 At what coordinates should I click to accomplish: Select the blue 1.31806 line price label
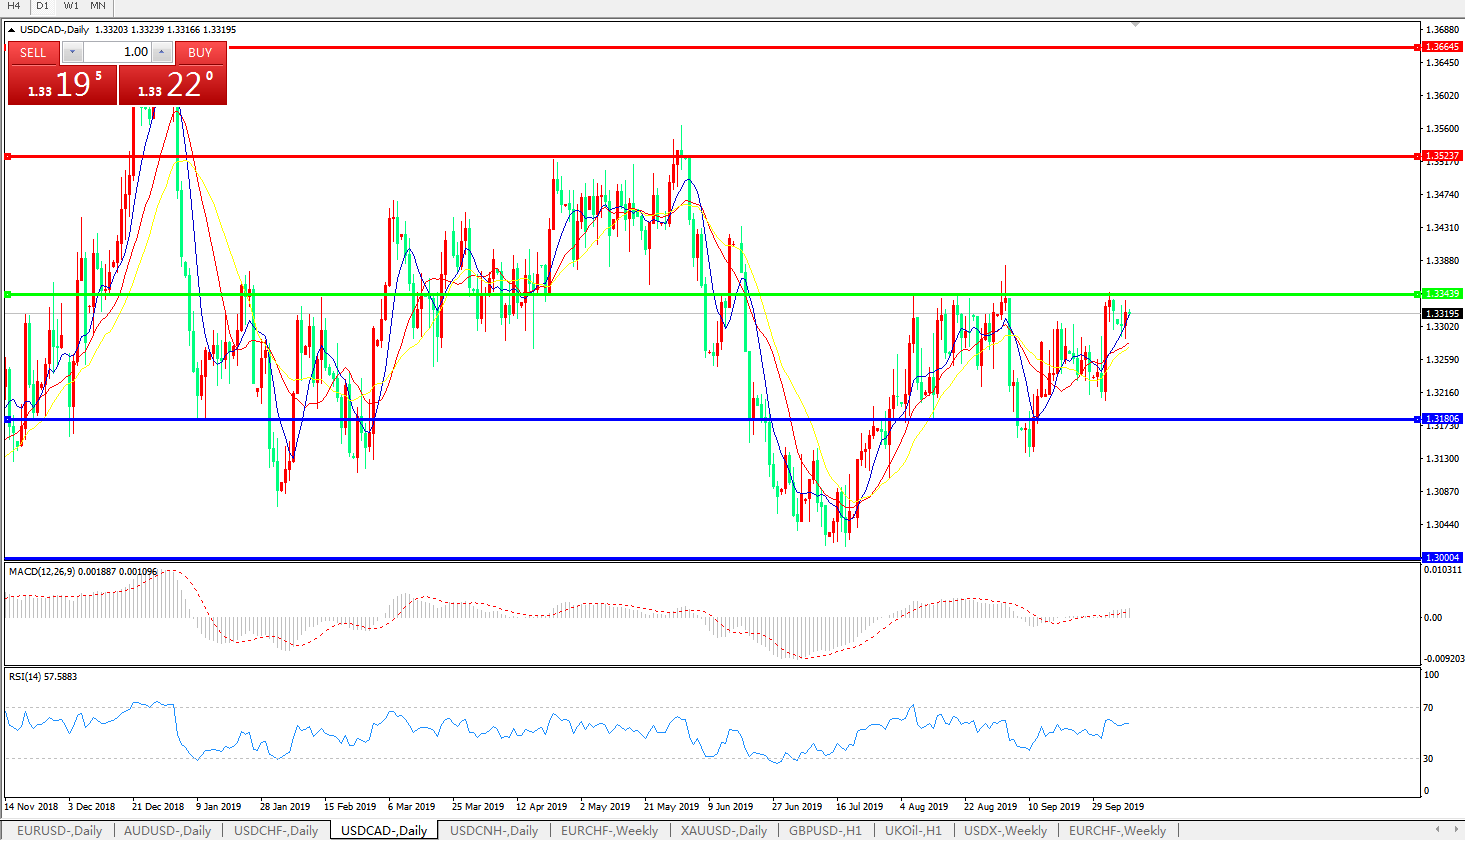pyautogui.click(x=1442, y=419)
